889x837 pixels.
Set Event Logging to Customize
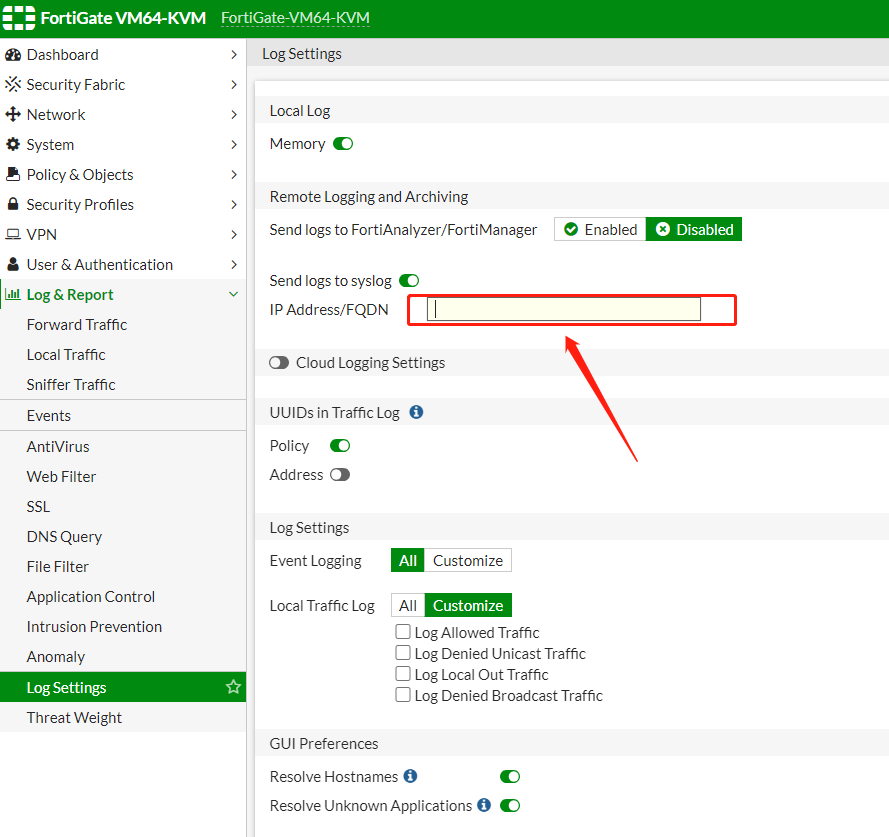[x=467, y=560]
